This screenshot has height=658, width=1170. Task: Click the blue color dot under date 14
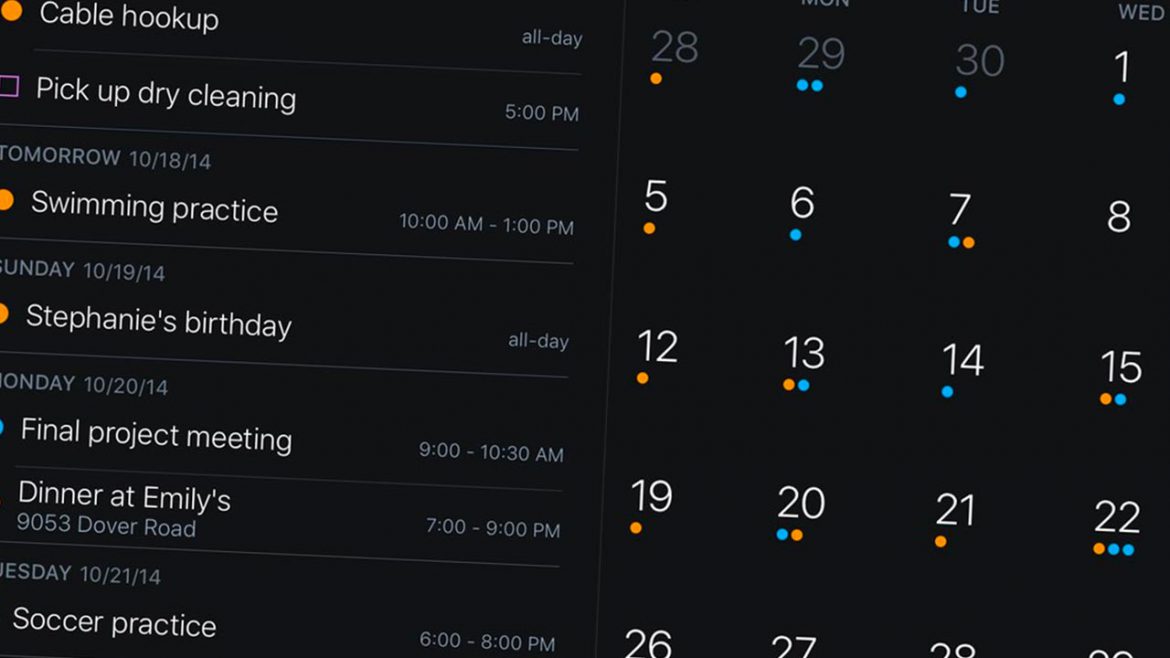click(x=945, y=390)
